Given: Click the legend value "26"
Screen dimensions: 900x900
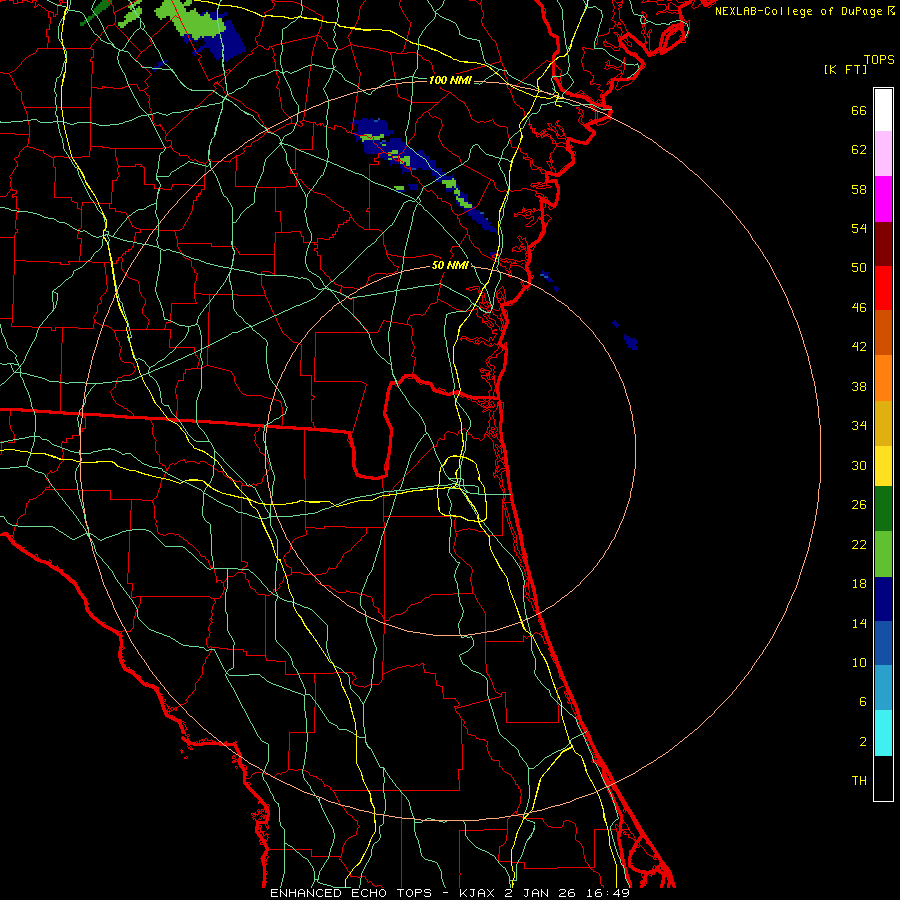Looking at the screenshot, I should pos(859,505).
